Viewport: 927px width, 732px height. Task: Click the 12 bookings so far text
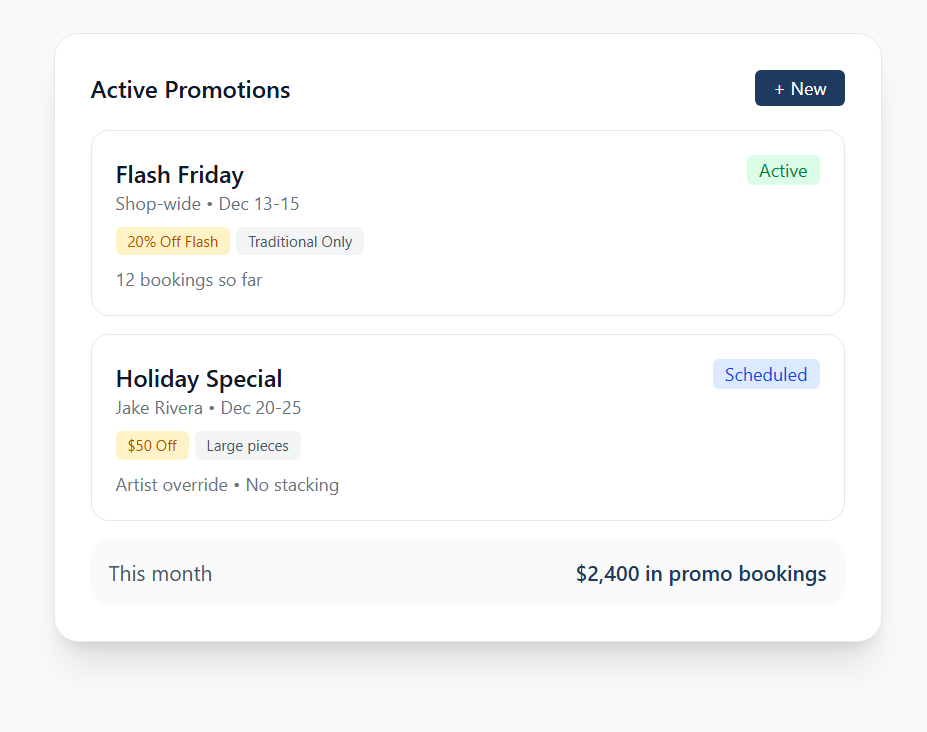click(189, 280)
